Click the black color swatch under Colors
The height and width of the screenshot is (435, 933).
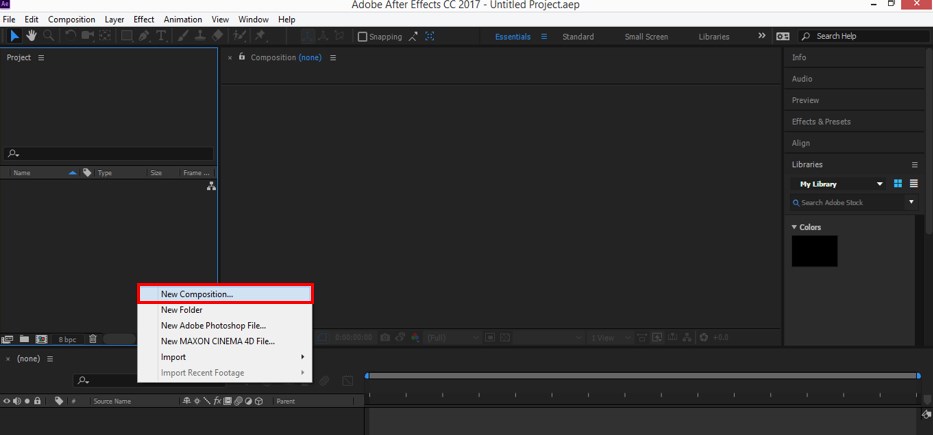814,251
